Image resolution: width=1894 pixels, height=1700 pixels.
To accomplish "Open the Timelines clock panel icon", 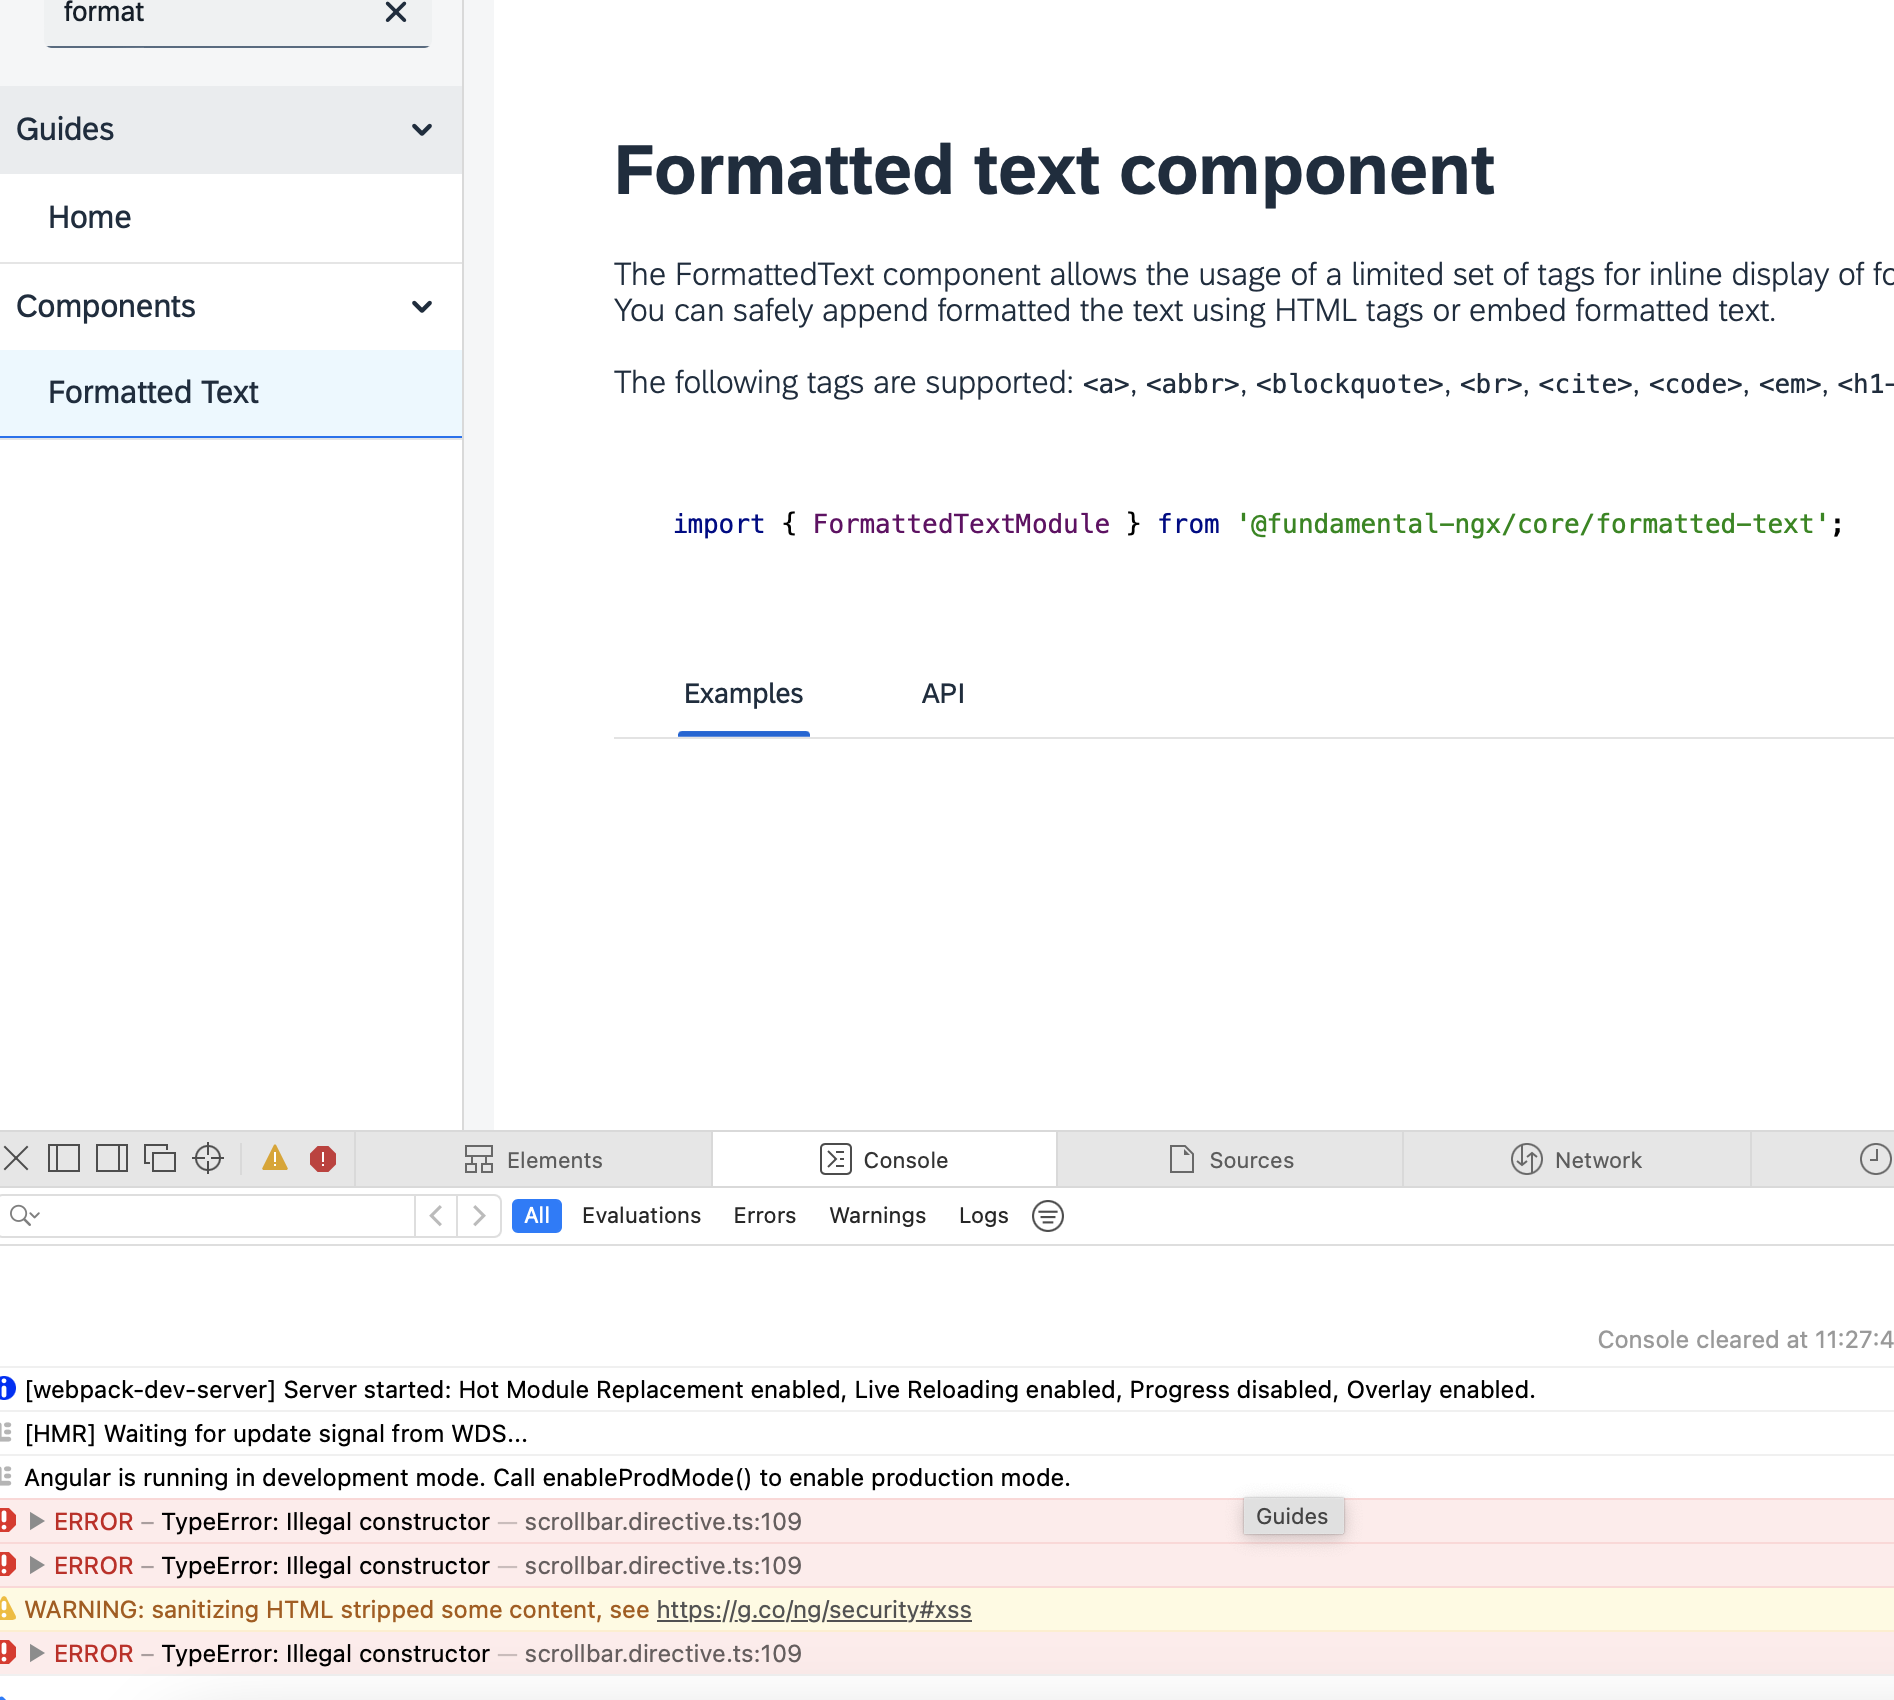I will coord(1874,1159).
